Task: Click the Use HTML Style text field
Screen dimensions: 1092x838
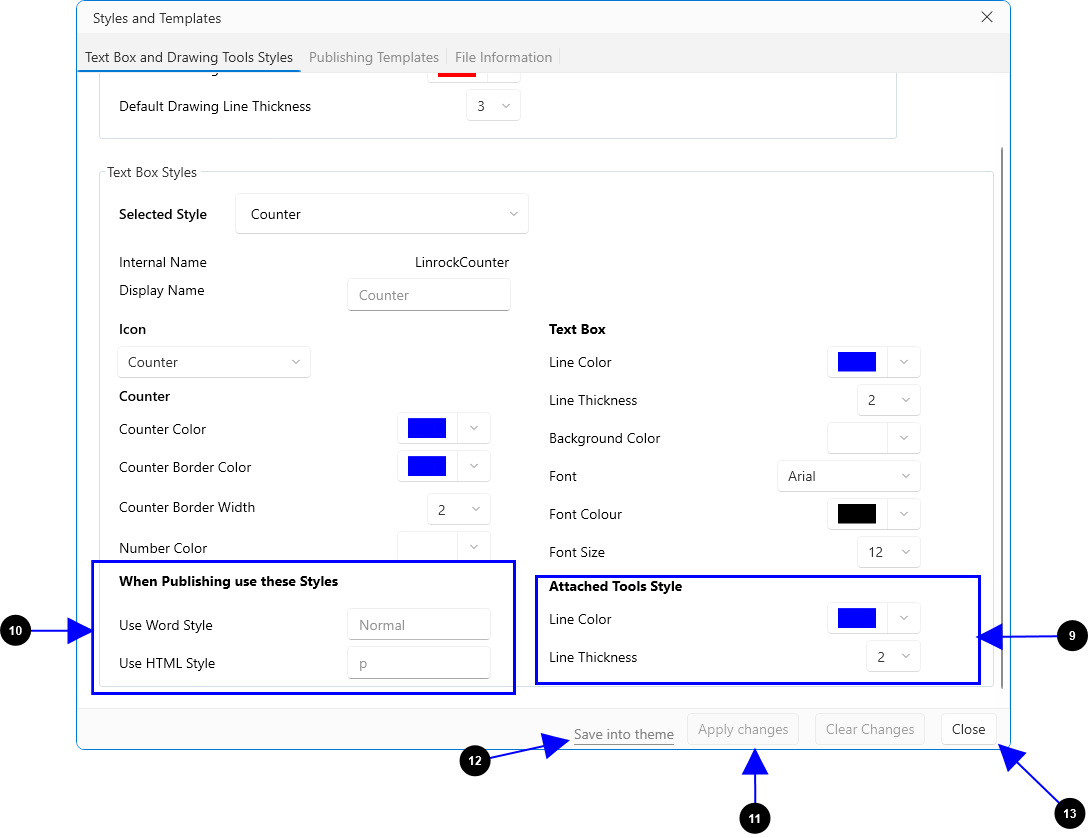Action: 419,663
